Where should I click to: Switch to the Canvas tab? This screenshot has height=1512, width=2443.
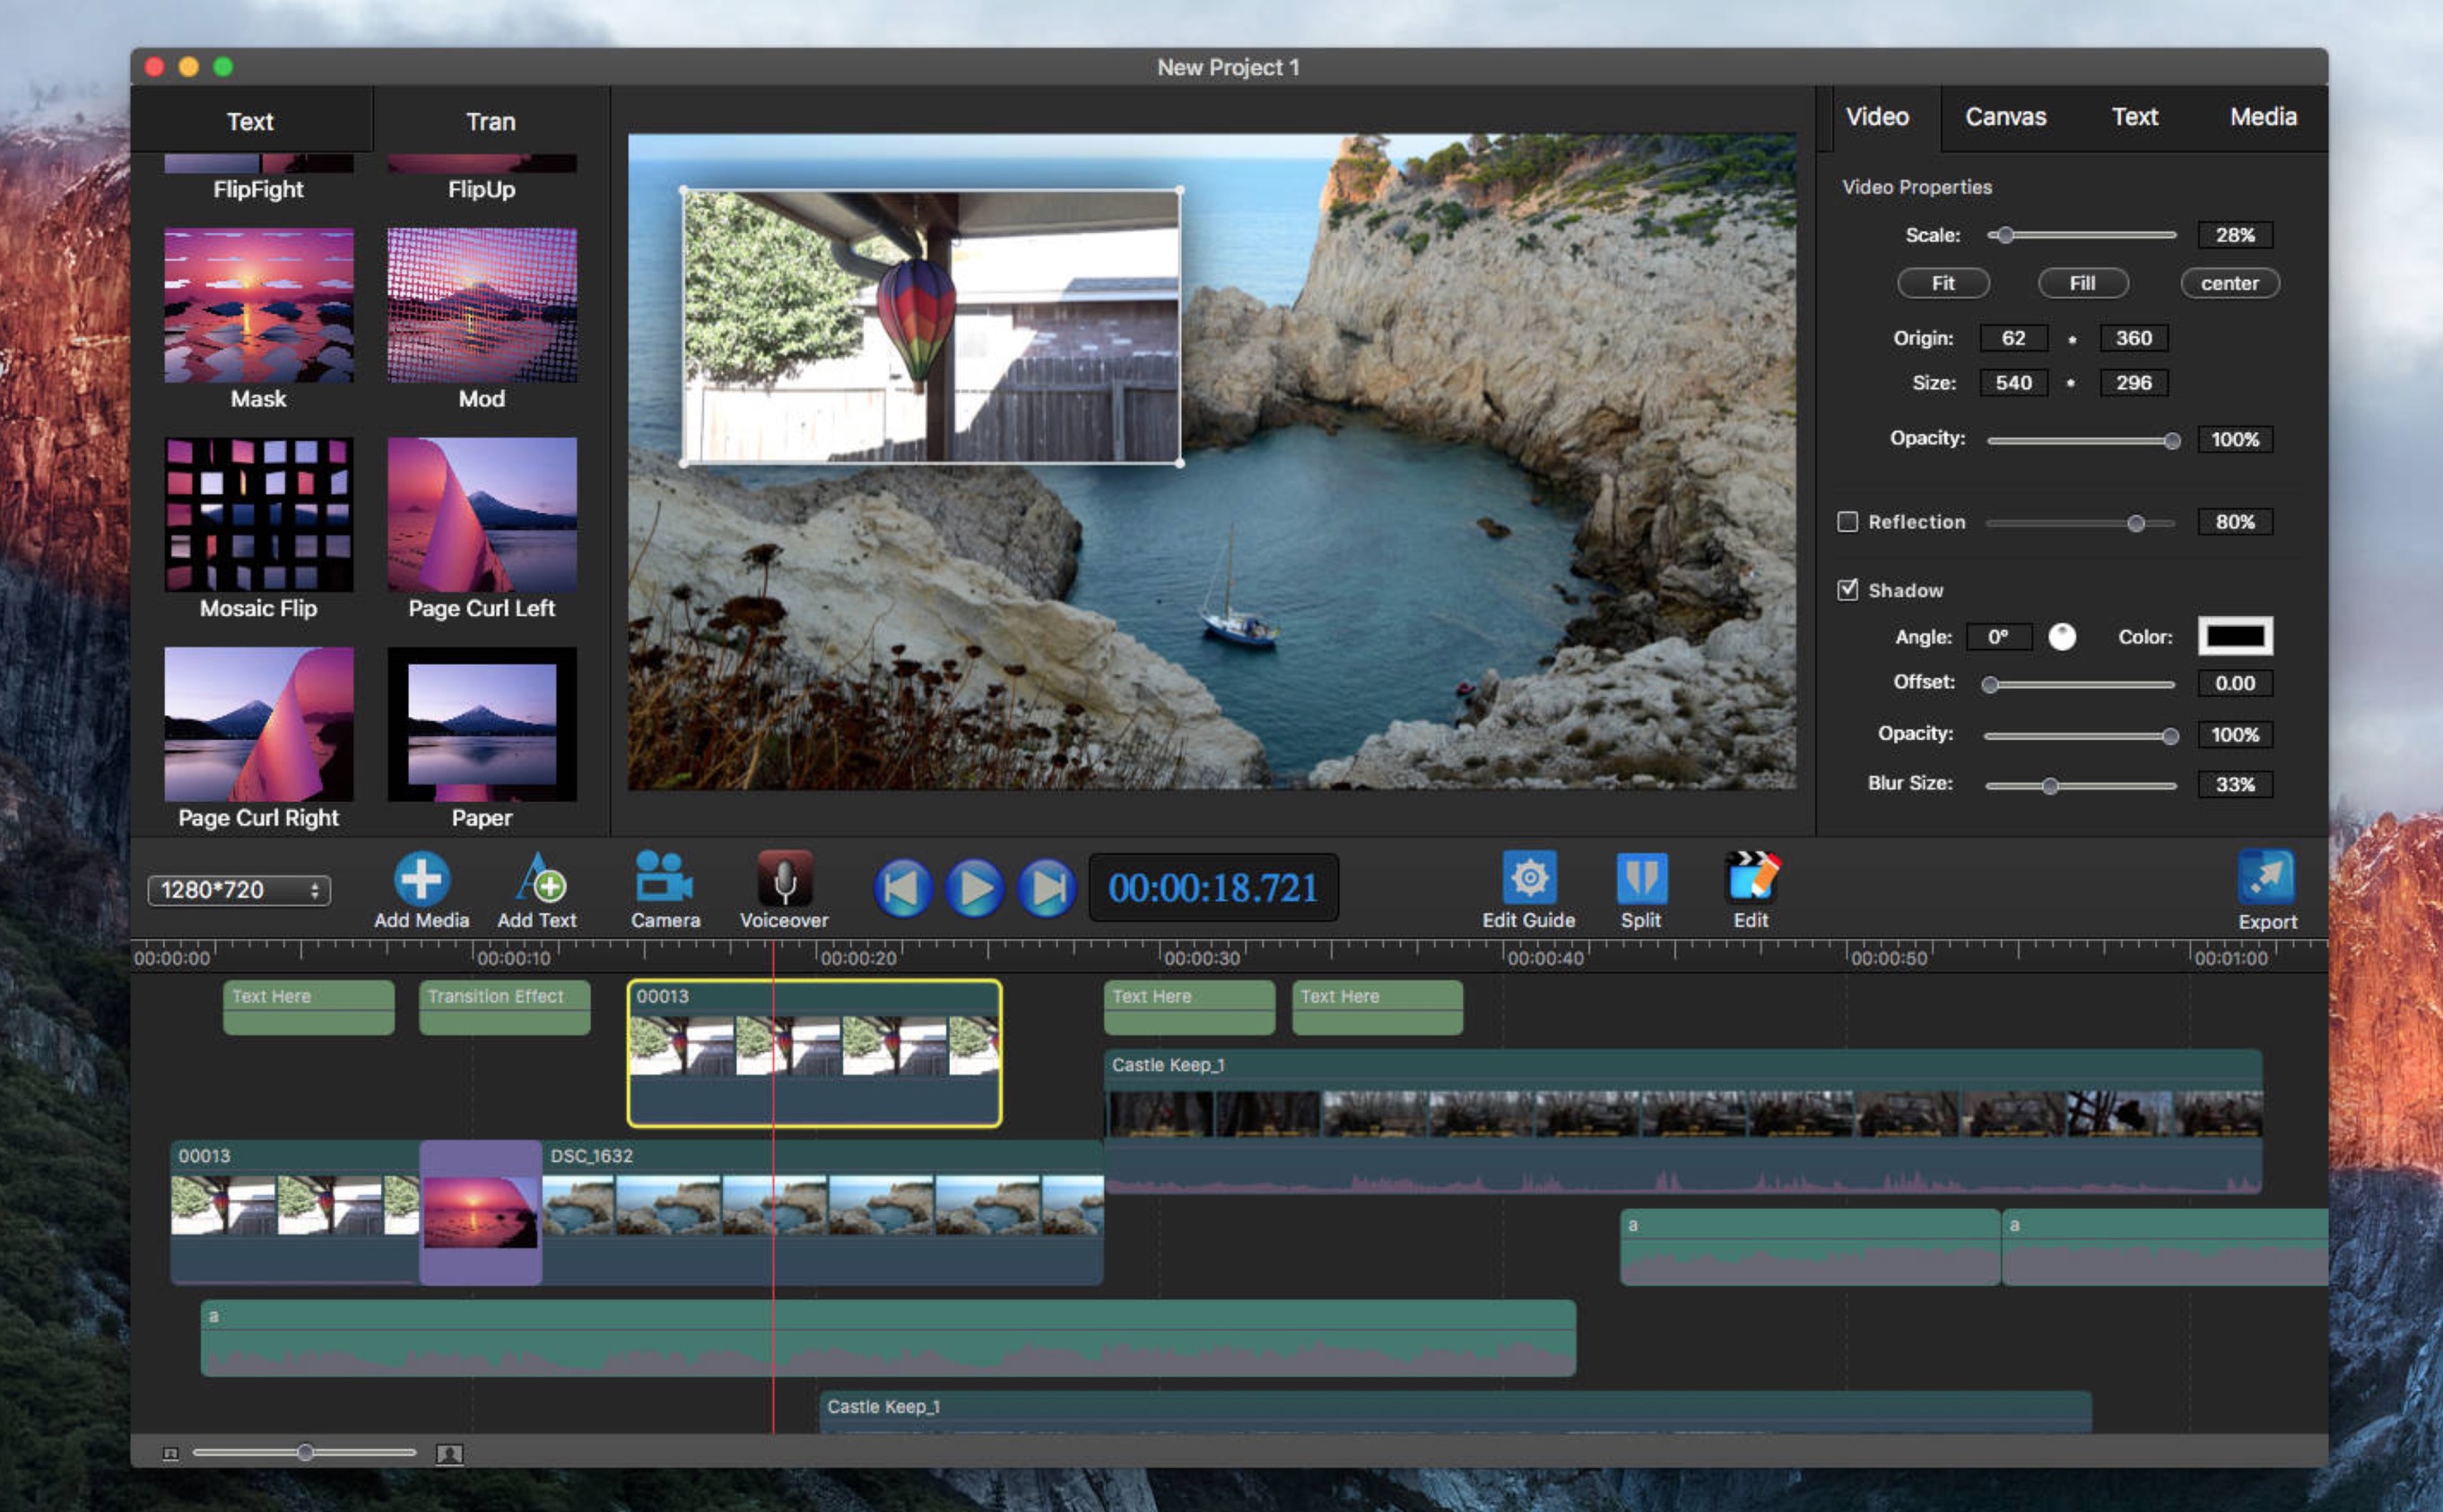(2005, 117)
